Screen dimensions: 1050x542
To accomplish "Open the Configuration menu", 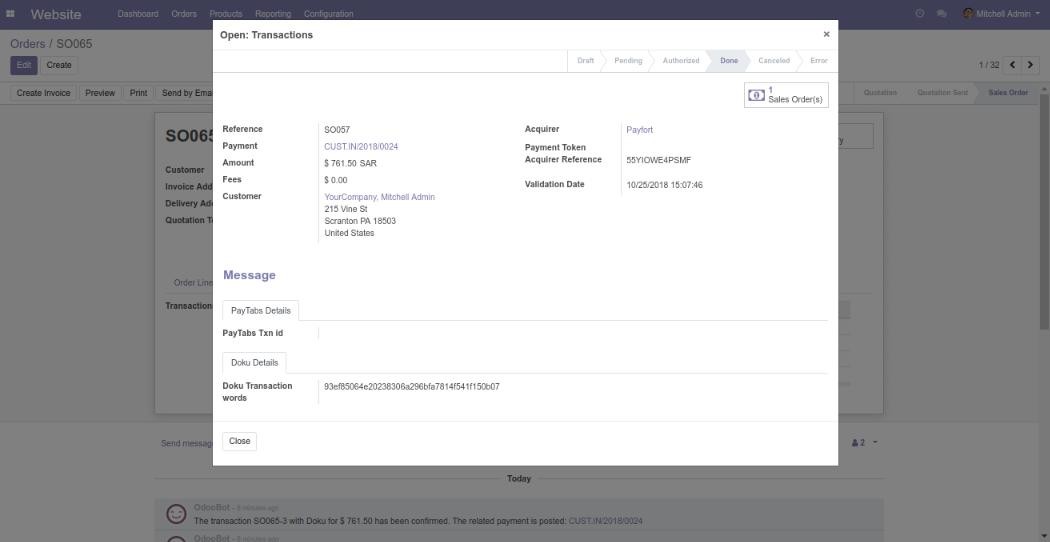I will [x=328, y=13].
